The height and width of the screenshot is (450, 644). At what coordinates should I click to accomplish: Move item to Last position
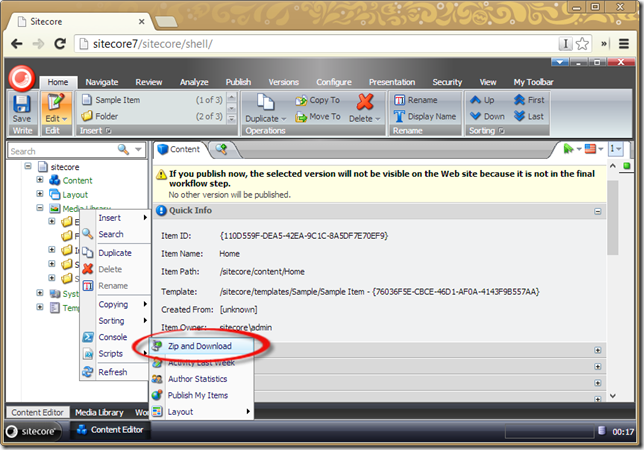point(529,116)
